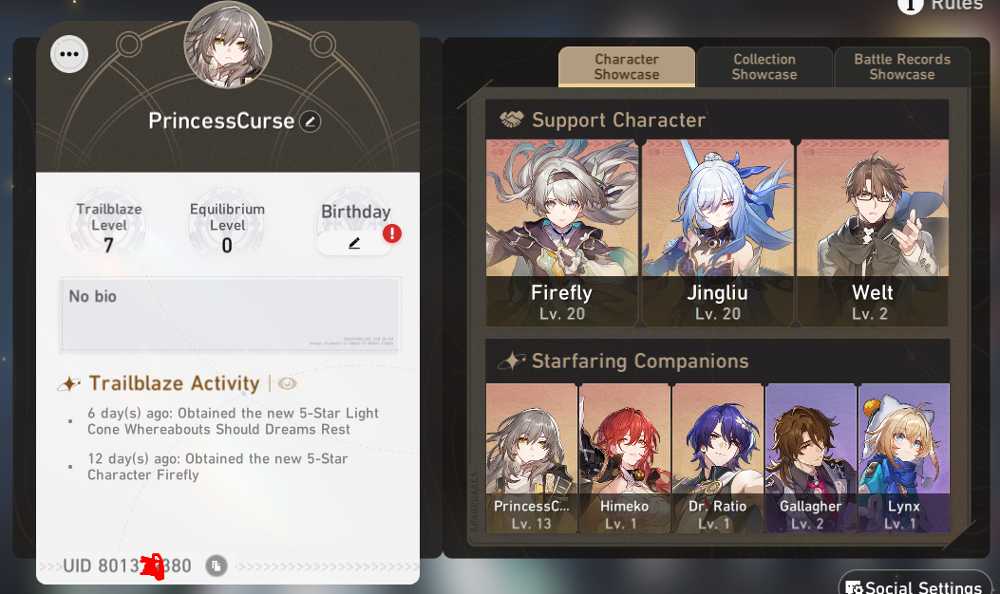Select the Welt support character card
1000x594 pixels.
[x=872, y=232]
